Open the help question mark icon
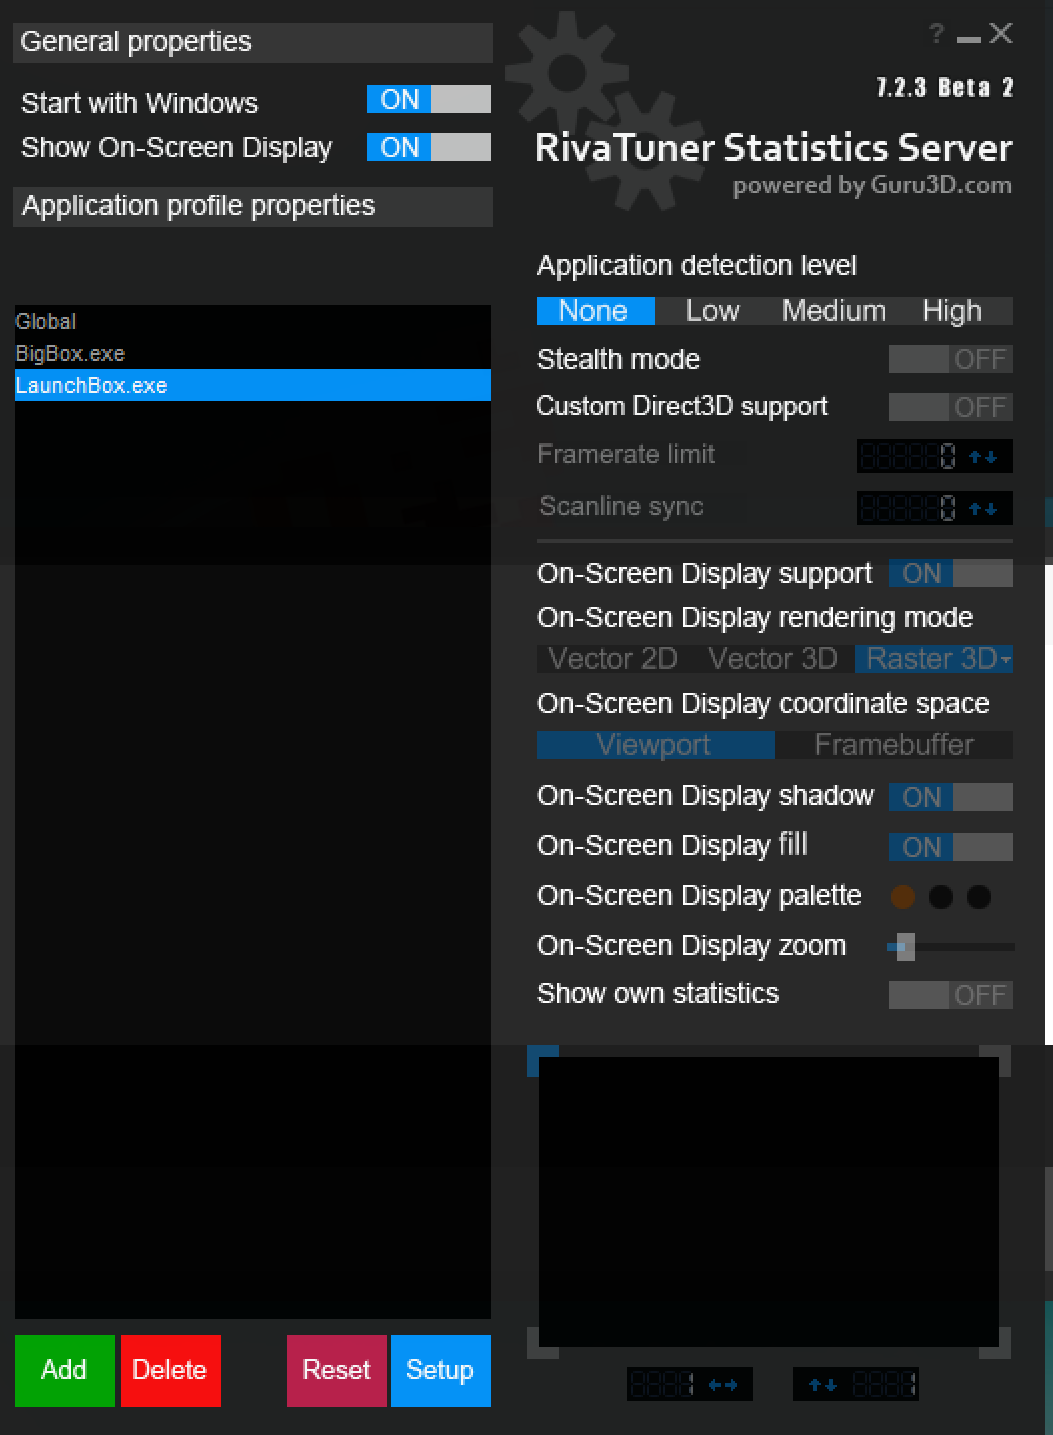1053x1435 pixels. (x=936, y=34)
